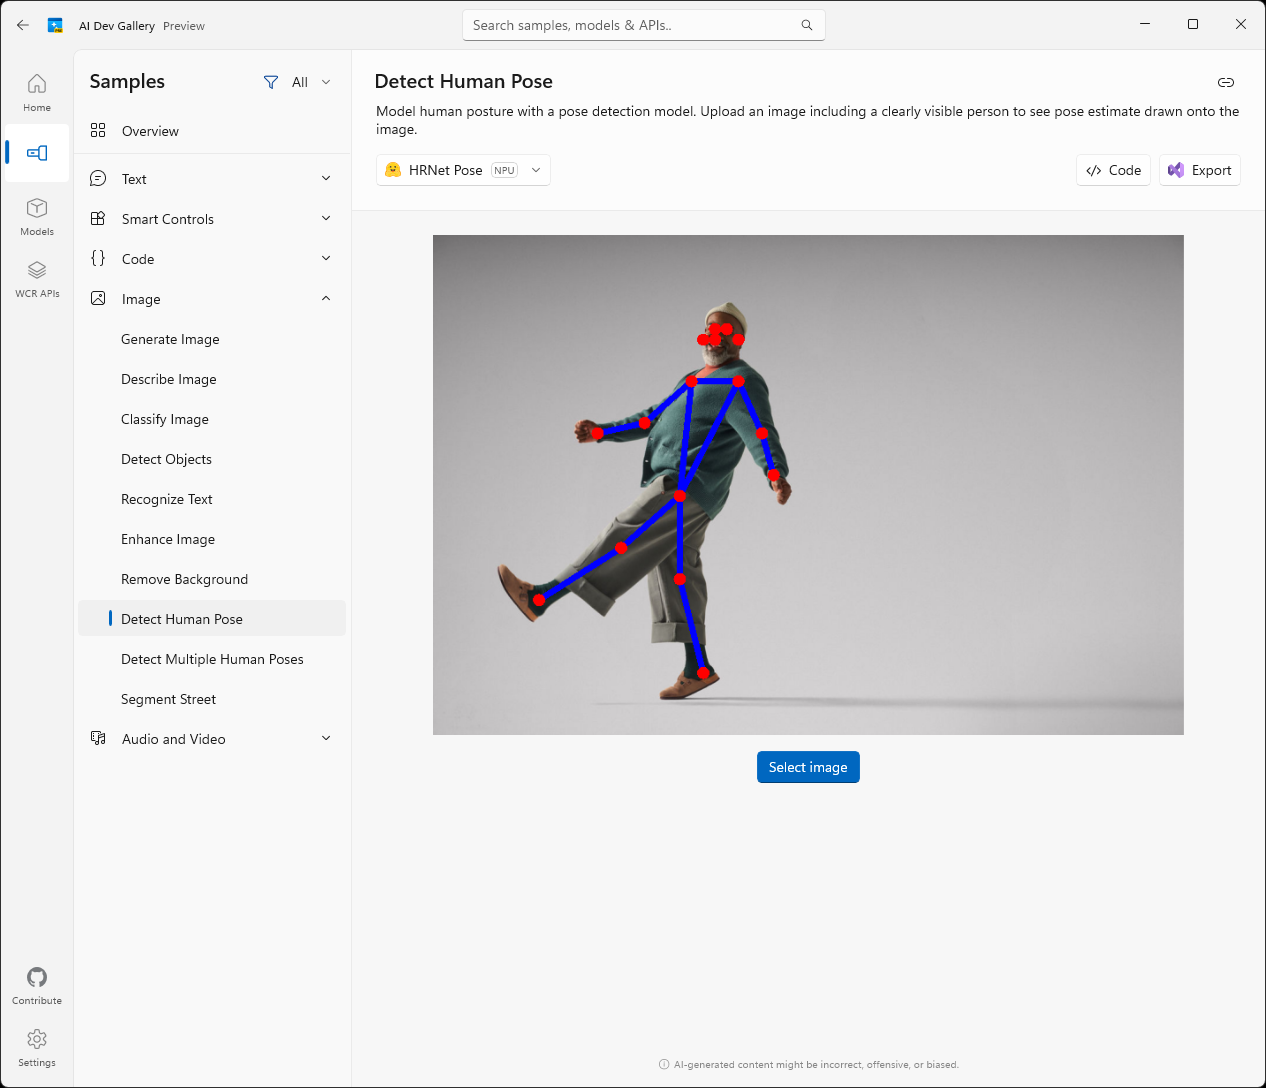
Task: Click the filter funnel icon in Samples
Action: pos(270,82)
